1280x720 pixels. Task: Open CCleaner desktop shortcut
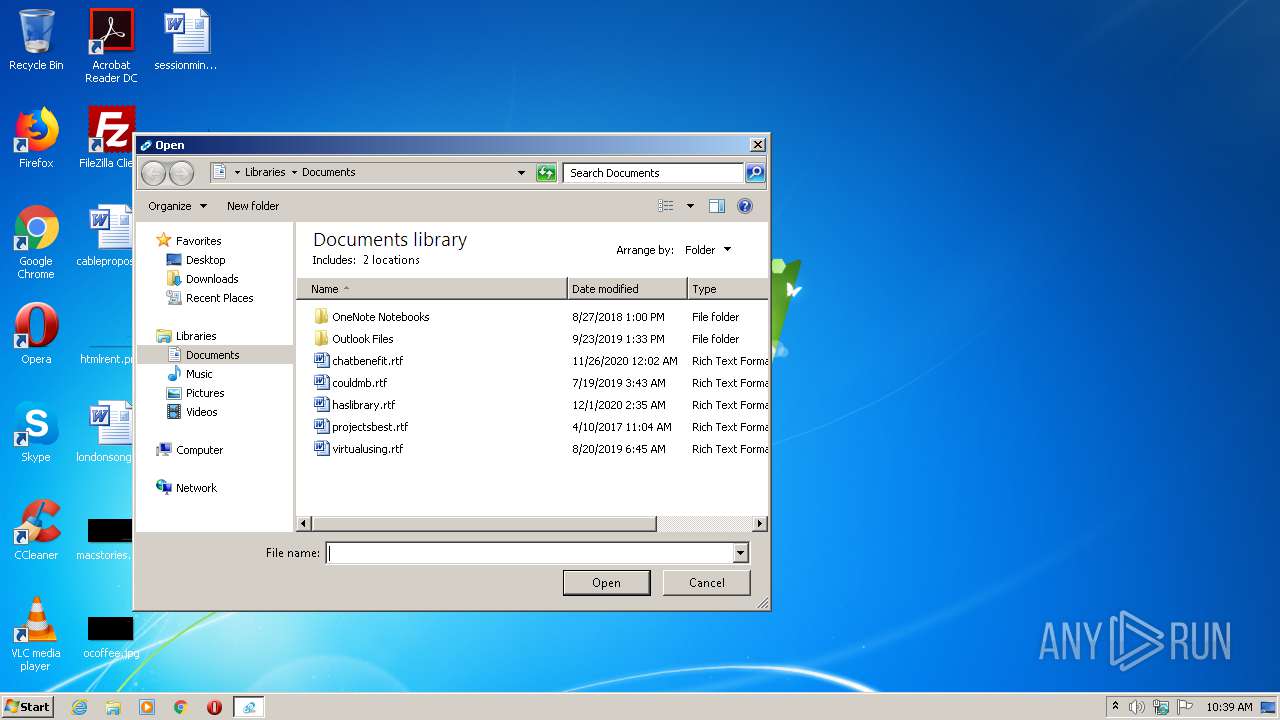coord(36,530)
